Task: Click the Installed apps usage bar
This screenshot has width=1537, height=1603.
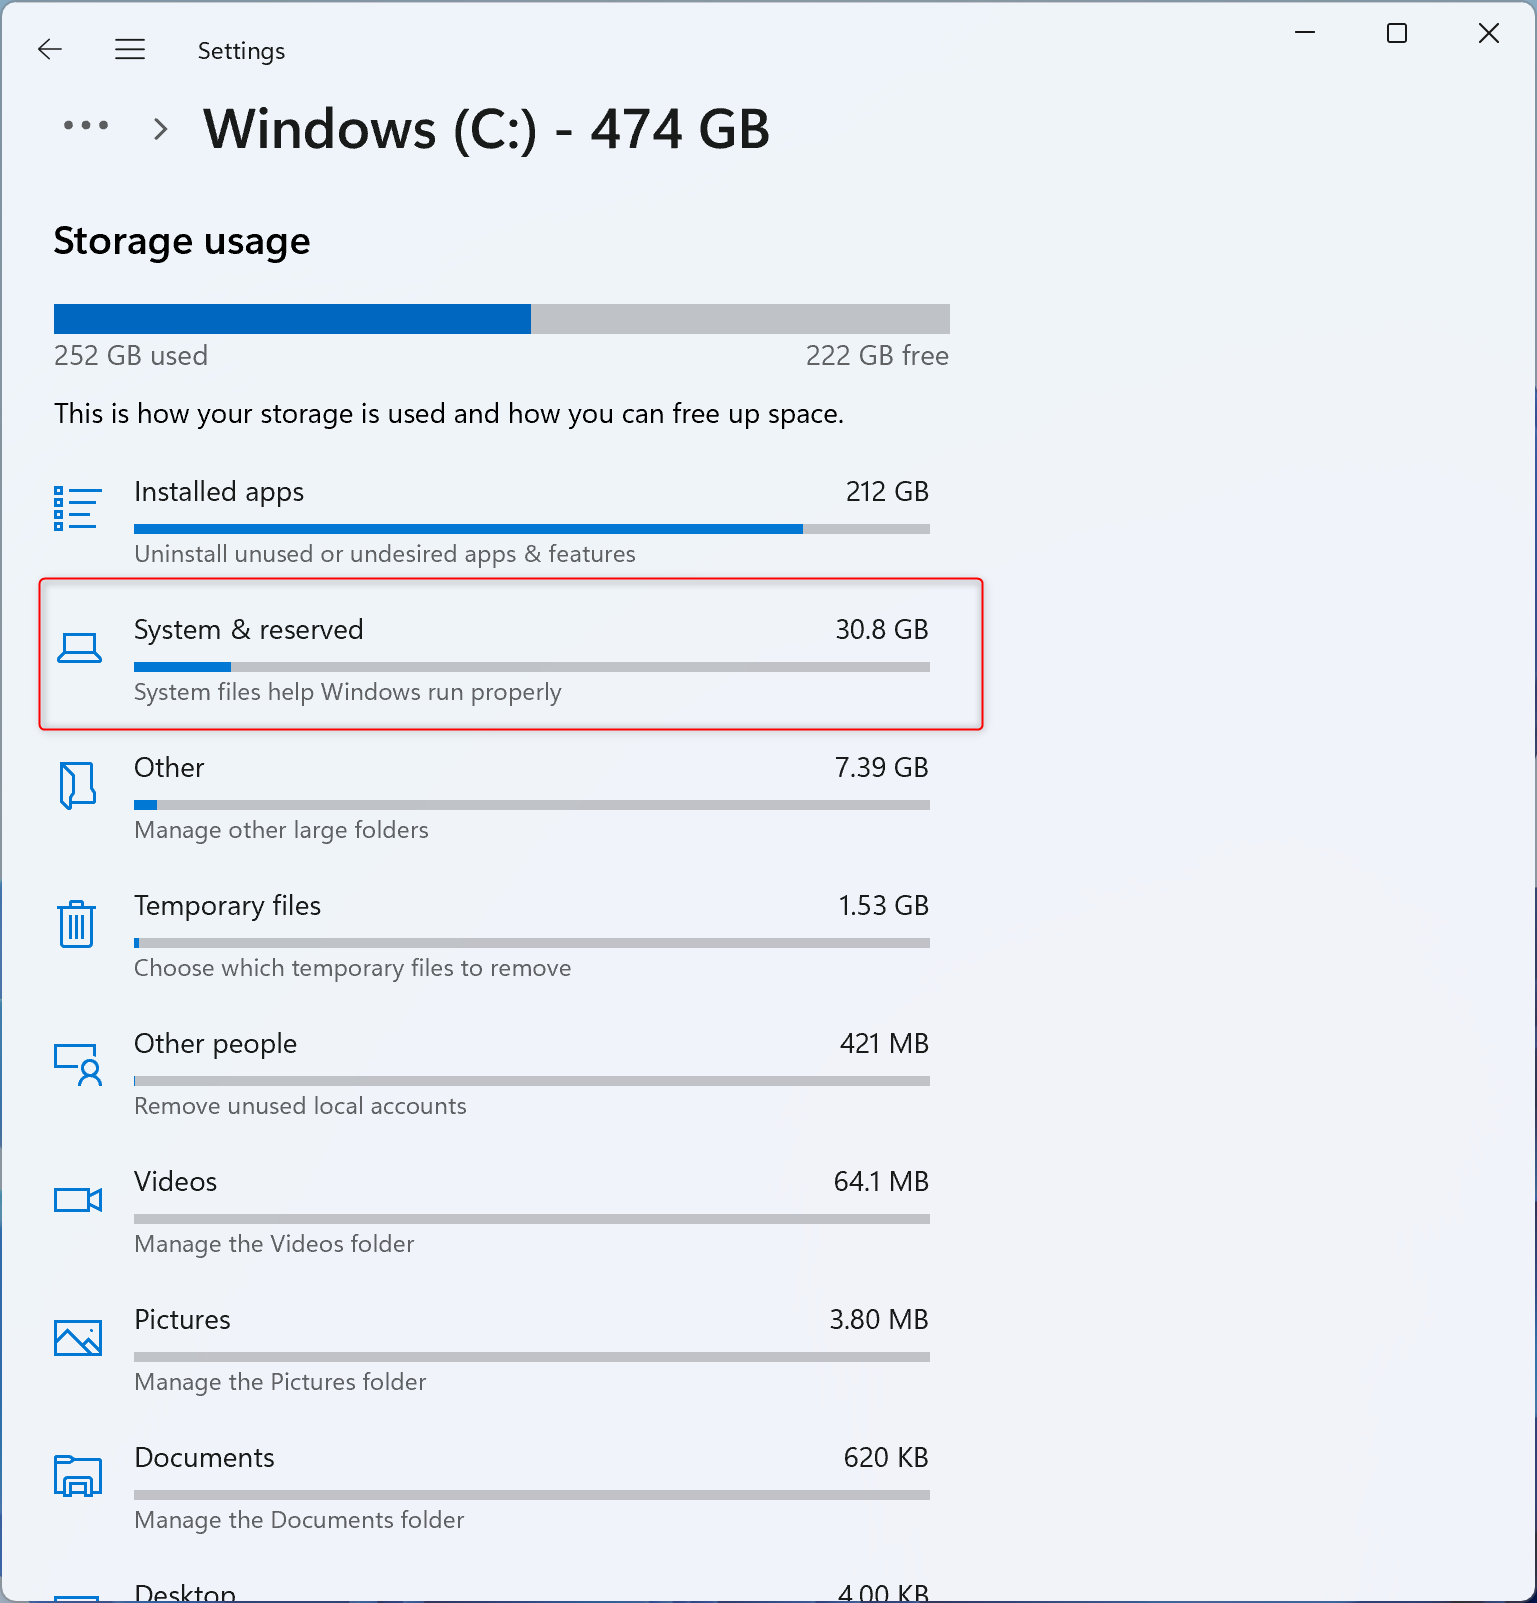Action: point(531,529)
